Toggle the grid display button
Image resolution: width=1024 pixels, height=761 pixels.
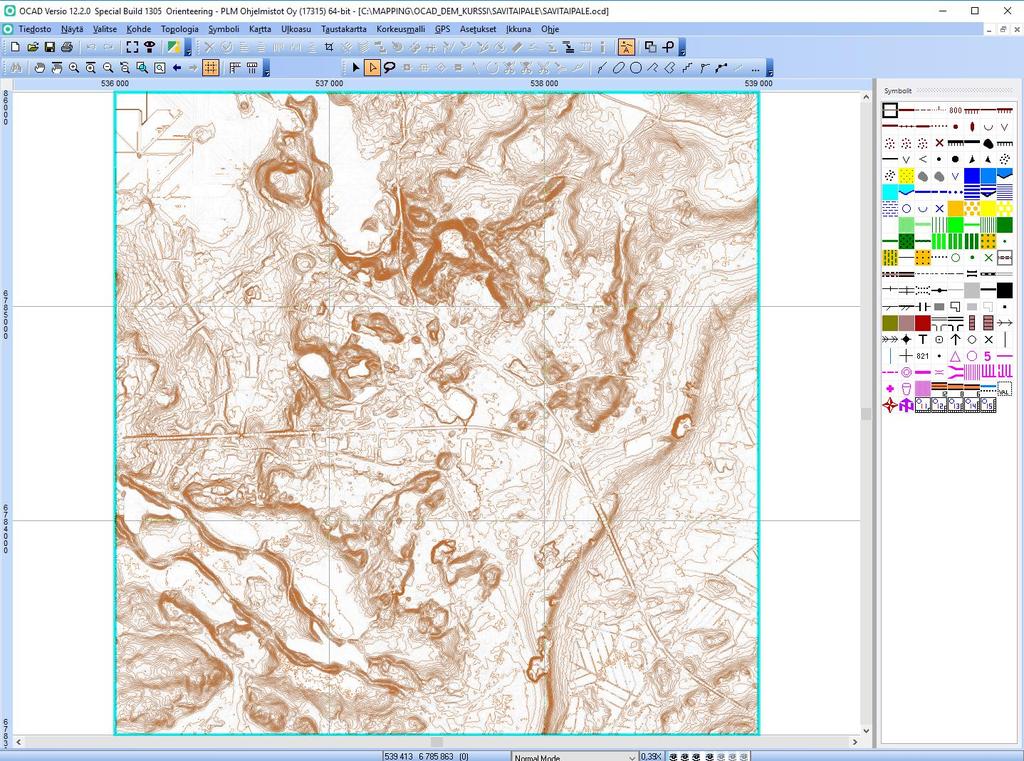(210, 67)
